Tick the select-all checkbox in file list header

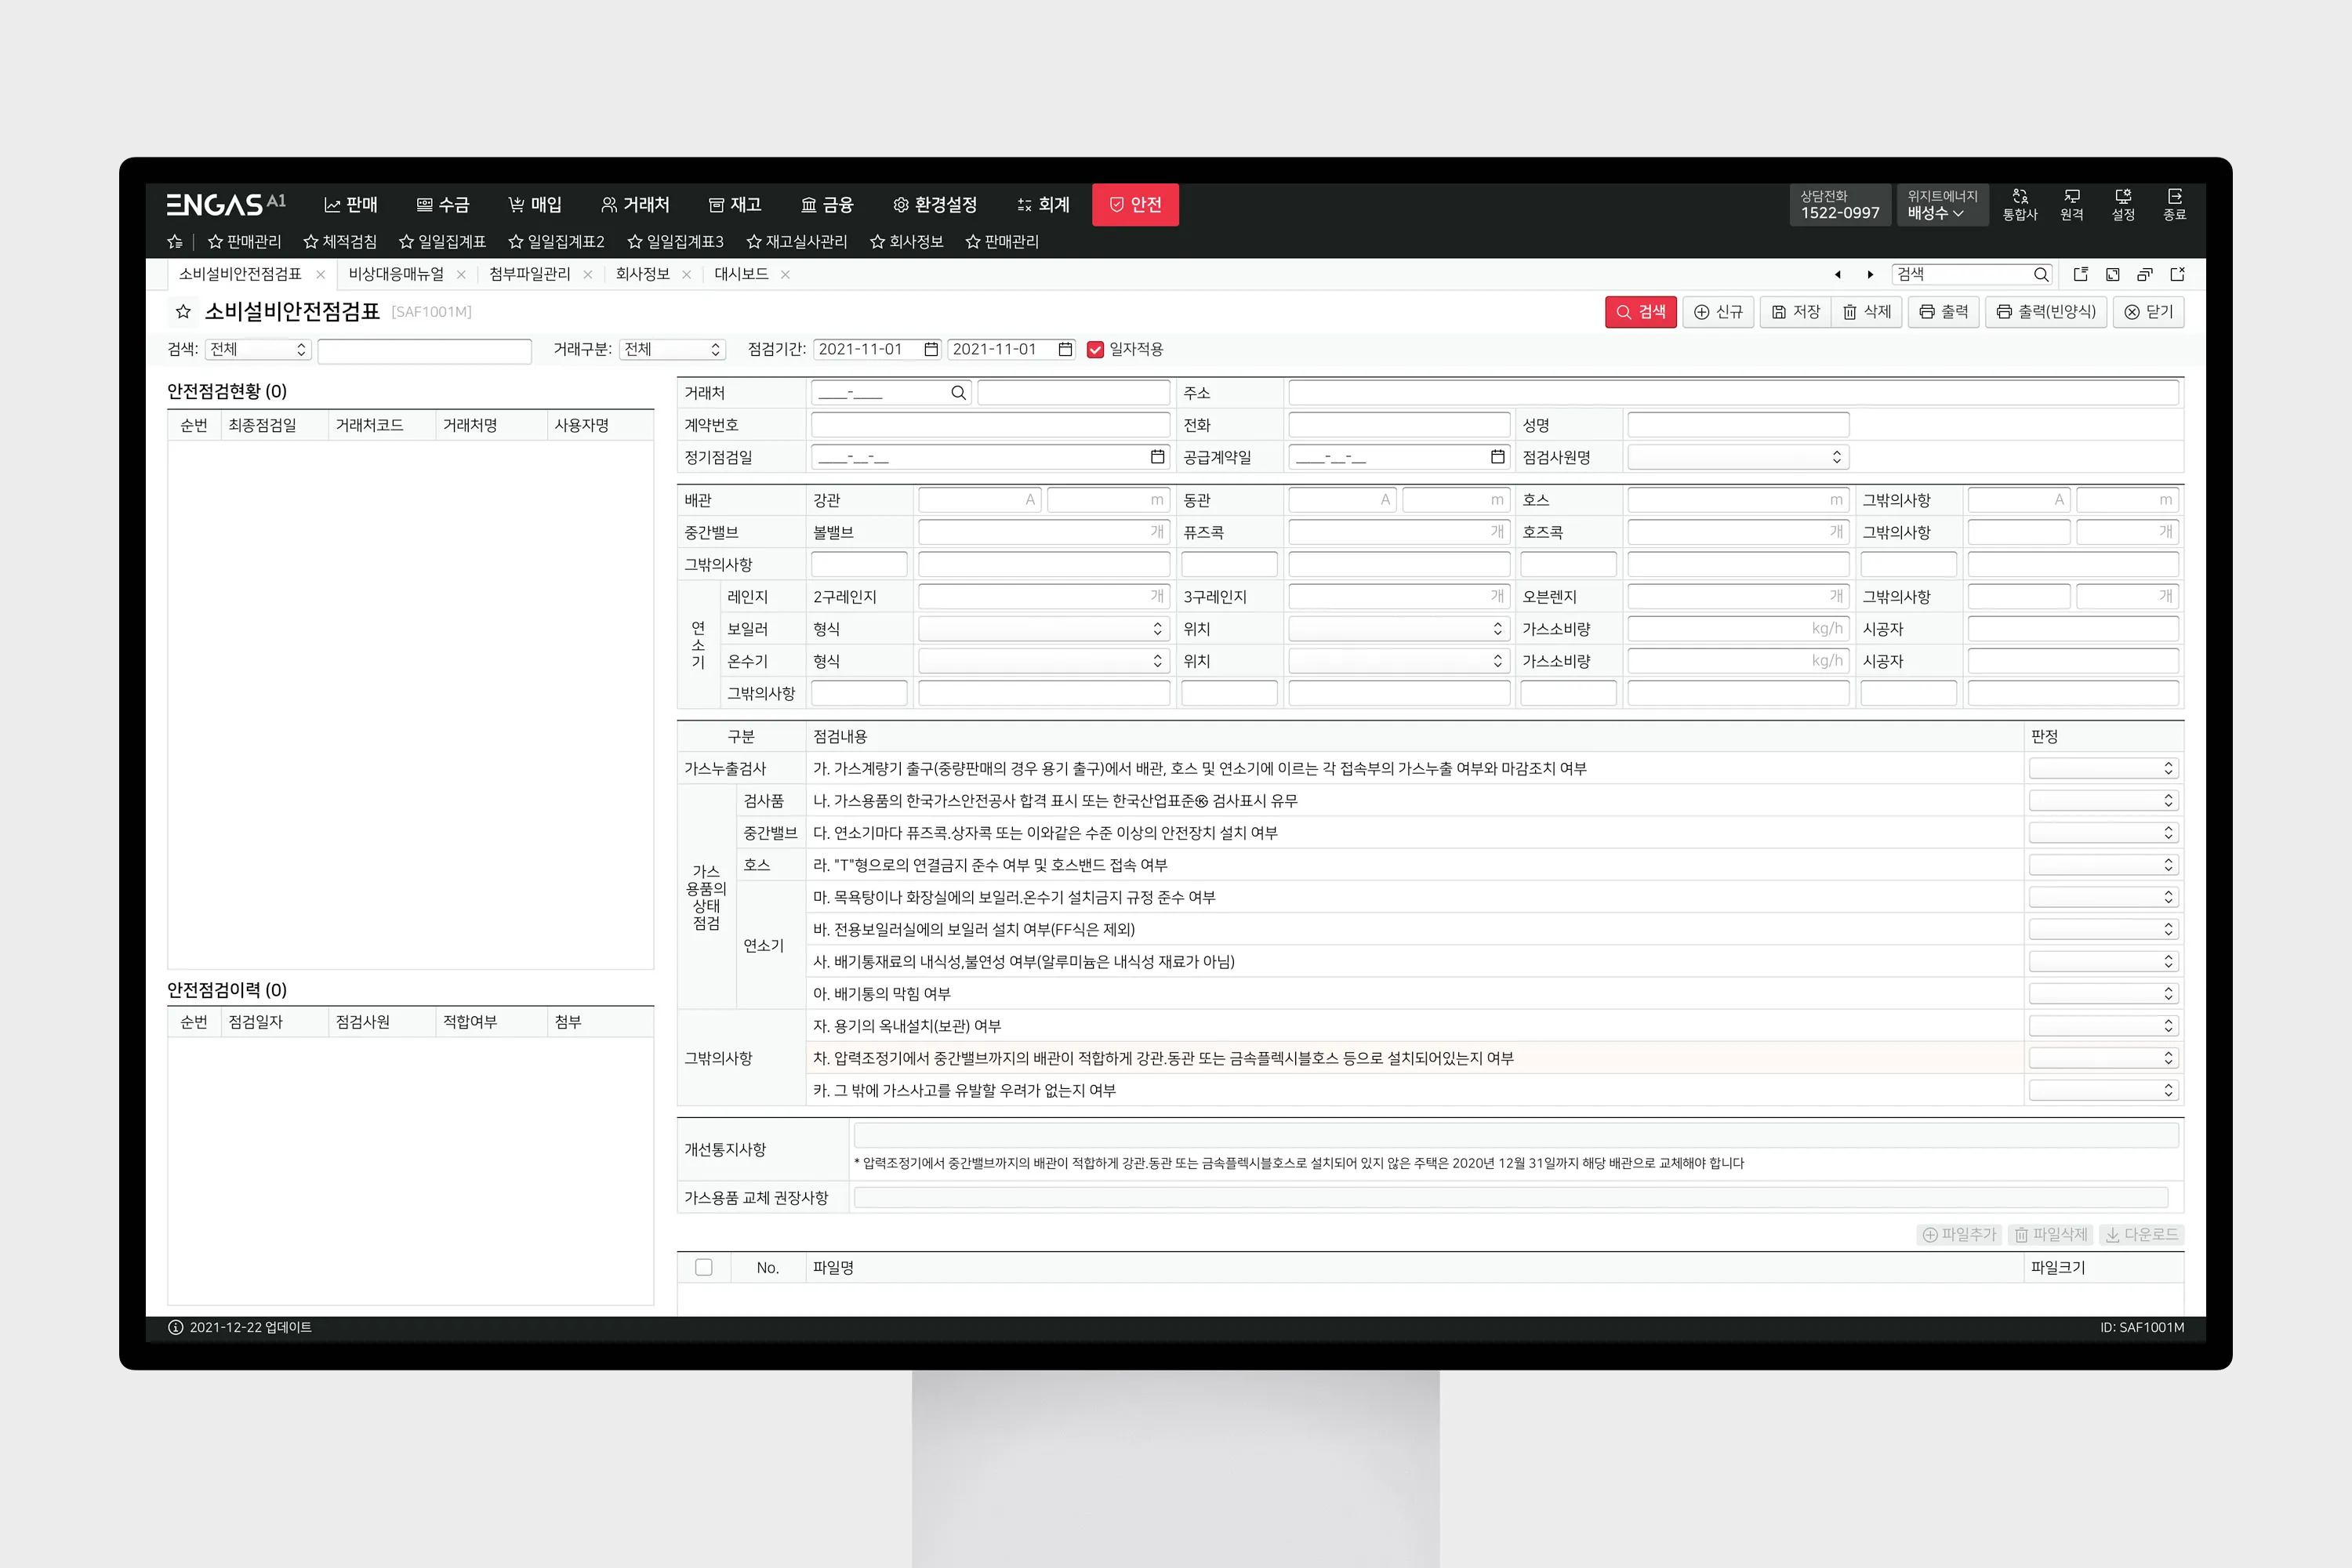pos(704,1267)
